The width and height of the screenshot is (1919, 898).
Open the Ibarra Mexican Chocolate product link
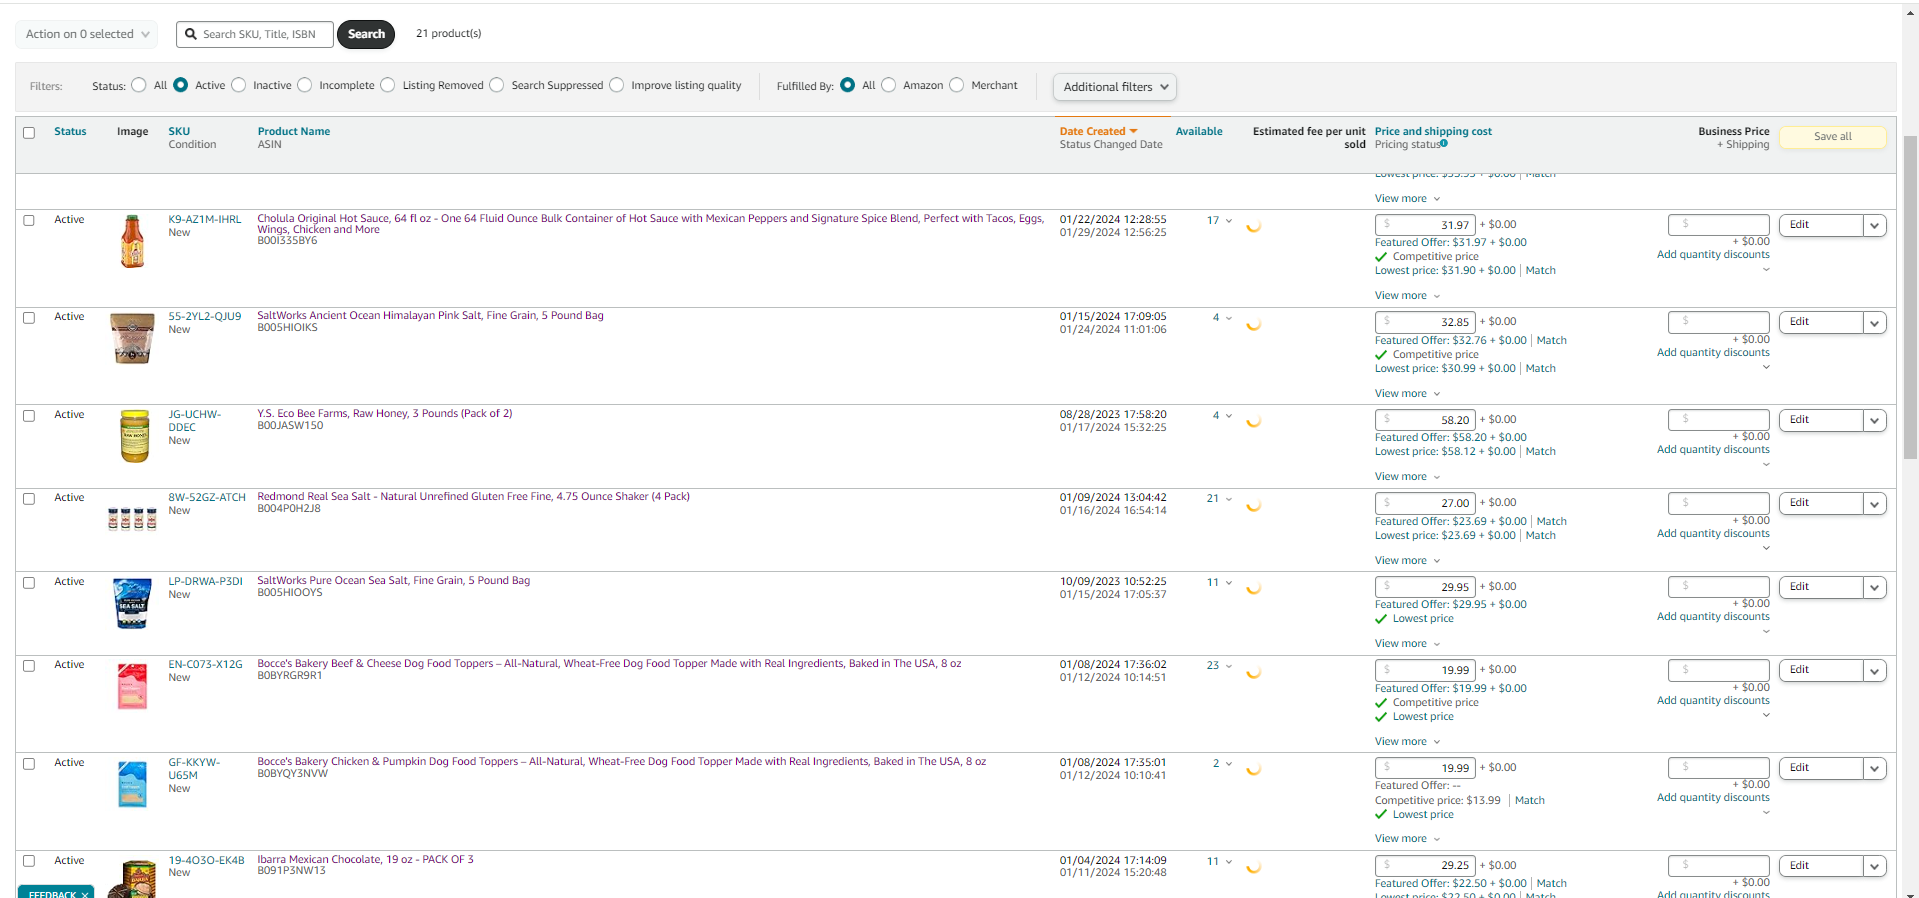point(365,860)
